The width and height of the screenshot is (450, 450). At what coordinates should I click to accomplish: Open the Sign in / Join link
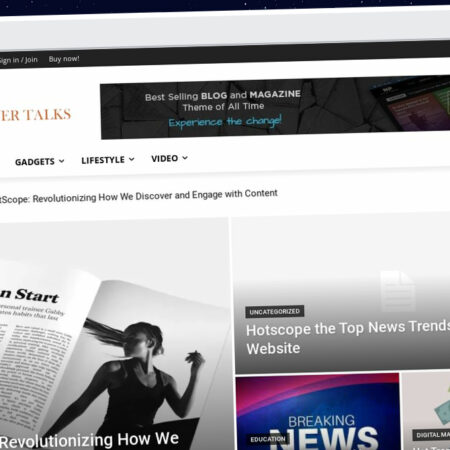pyautogui.click(x=19, y=60)
